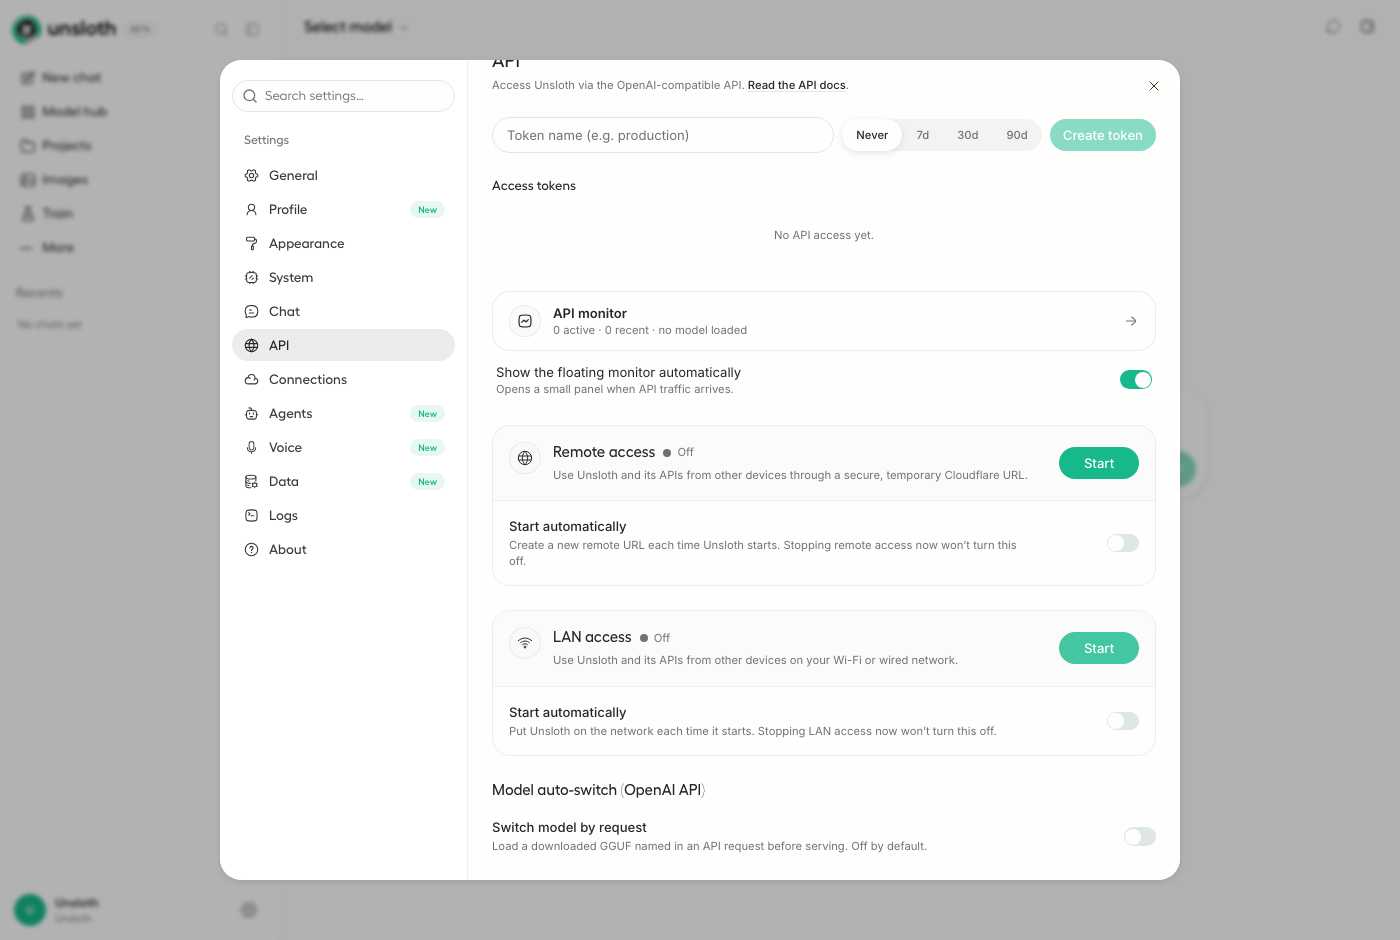Click the Search settings field
1400x940 pixels.
click(x=343, y=96)
